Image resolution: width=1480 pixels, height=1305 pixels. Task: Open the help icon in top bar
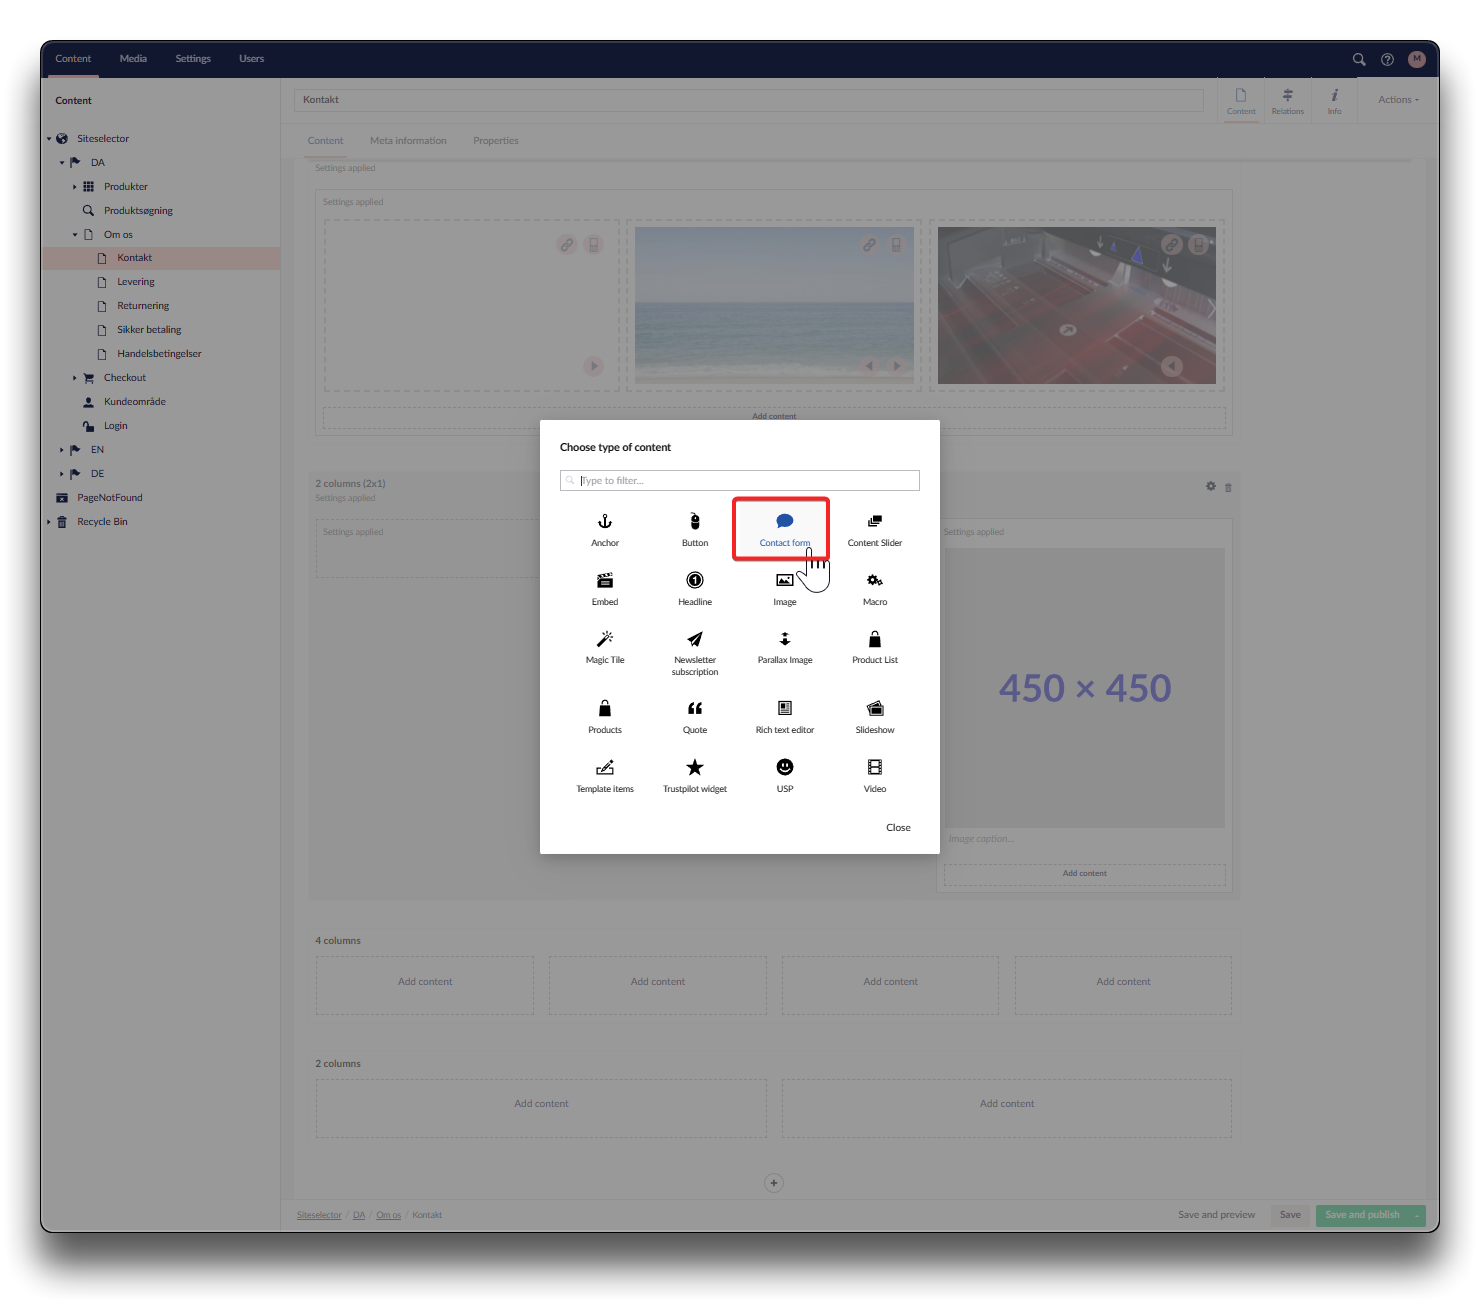pyautogui.click(x=1387, y=59)
